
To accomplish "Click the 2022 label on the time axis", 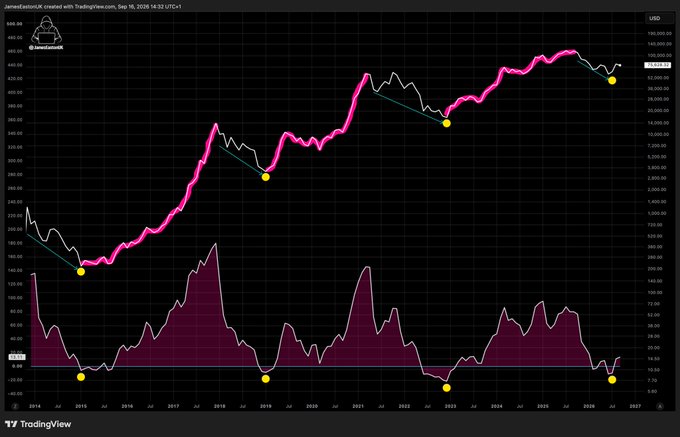I will point(404,407).
